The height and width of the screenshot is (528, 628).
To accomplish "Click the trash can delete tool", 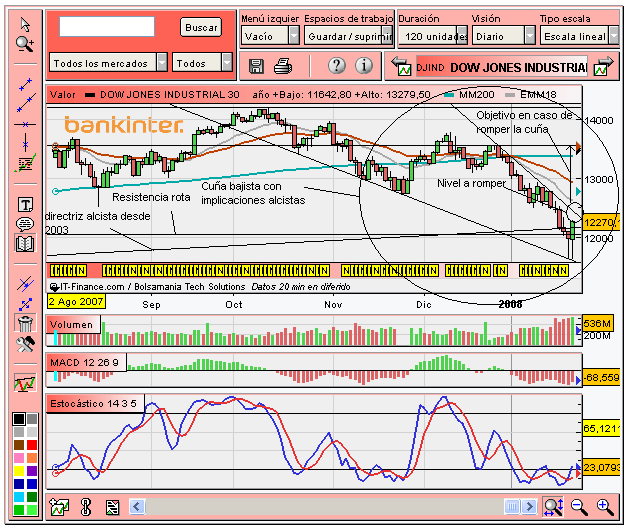I will tap(25, 323).
